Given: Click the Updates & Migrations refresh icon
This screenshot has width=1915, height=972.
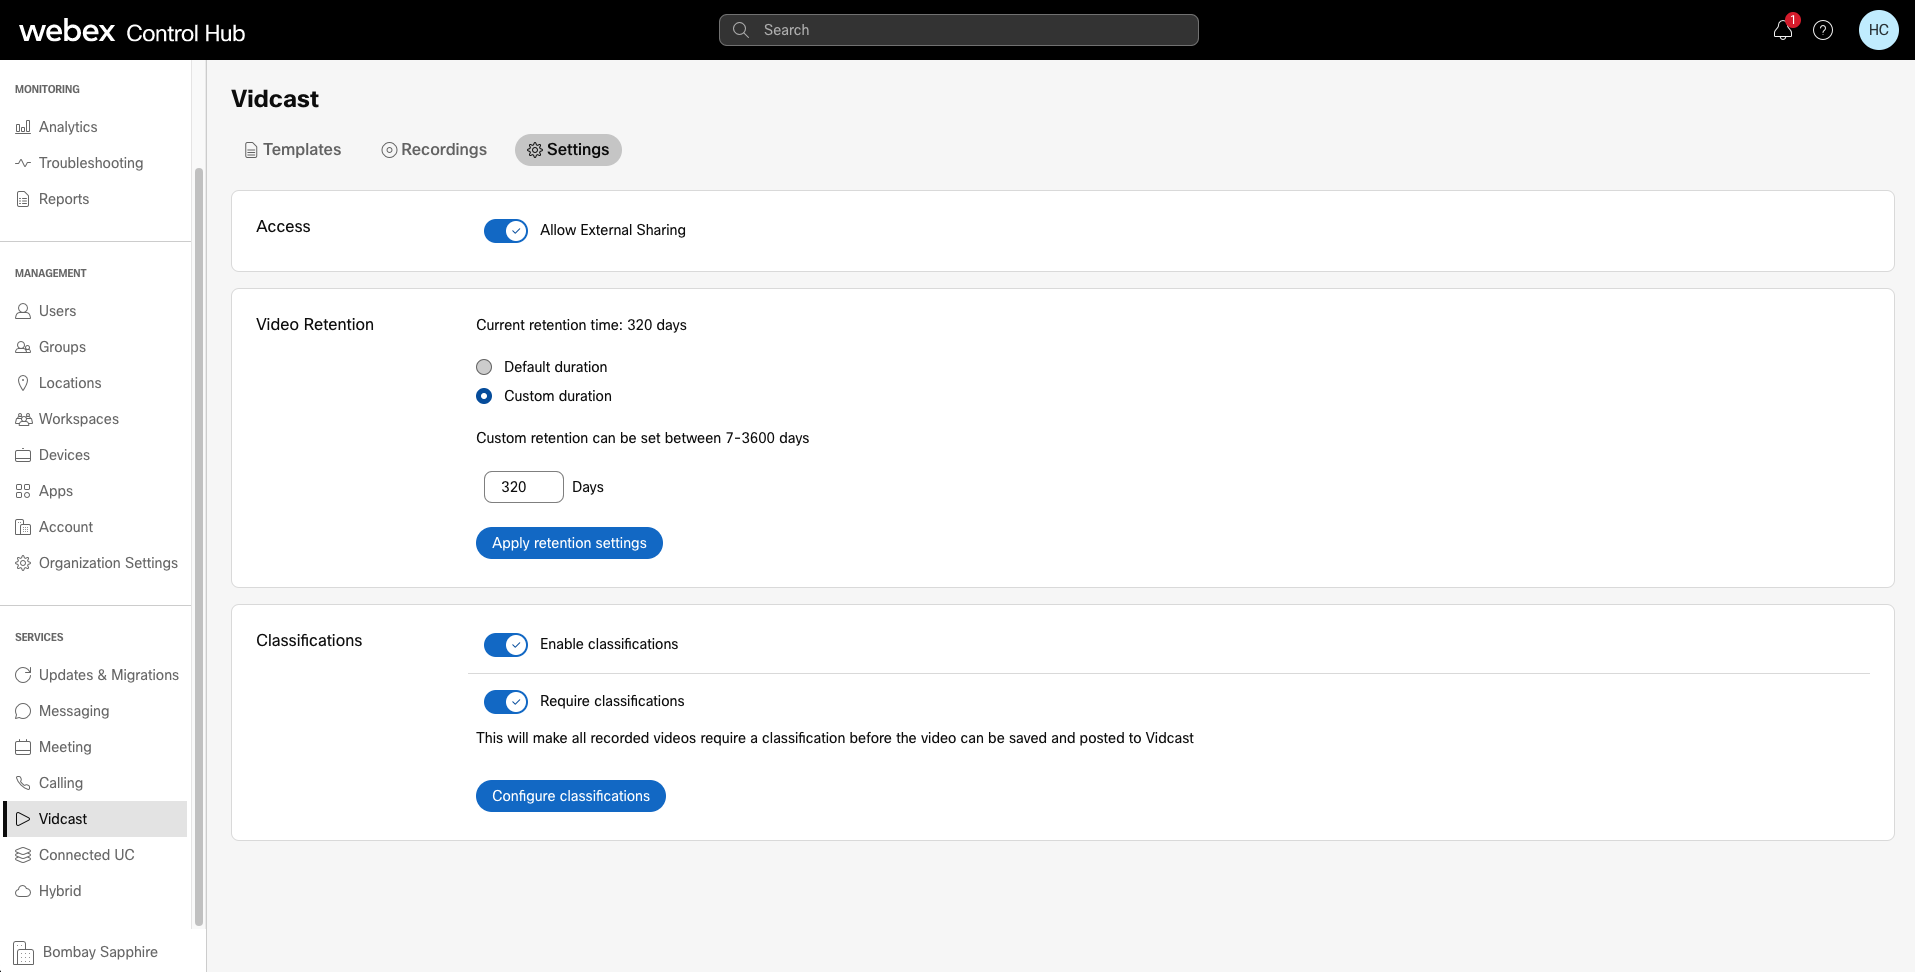Looking at the screenshot, I should point(23,675).
